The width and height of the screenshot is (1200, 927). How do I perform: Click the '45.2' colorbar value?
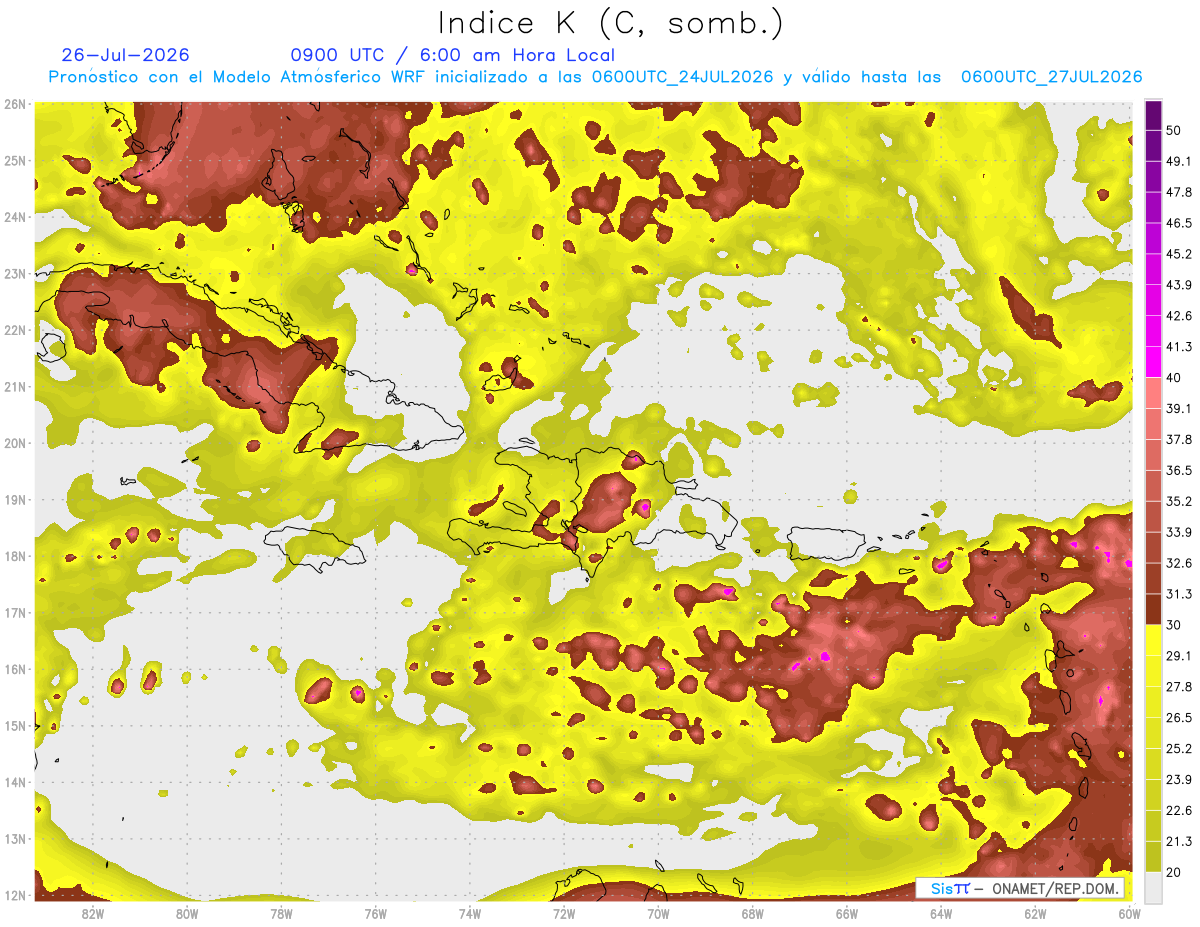click(1178, 253)
